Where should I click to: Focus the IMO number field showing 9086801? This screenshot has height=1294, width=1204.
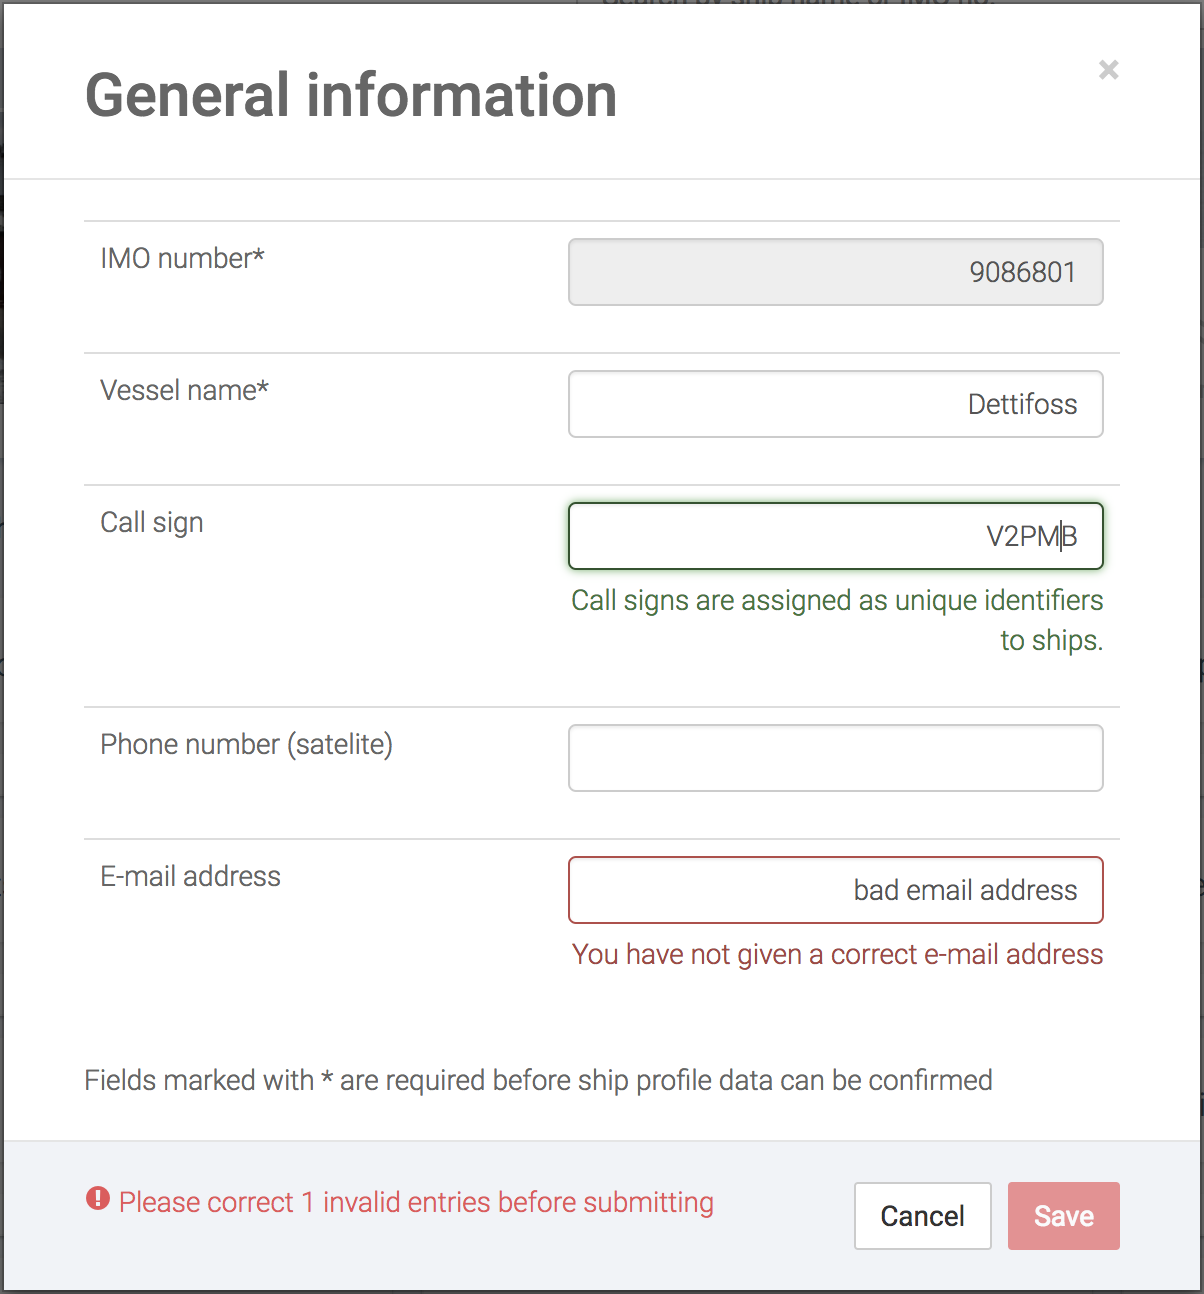tap(836, 272)
